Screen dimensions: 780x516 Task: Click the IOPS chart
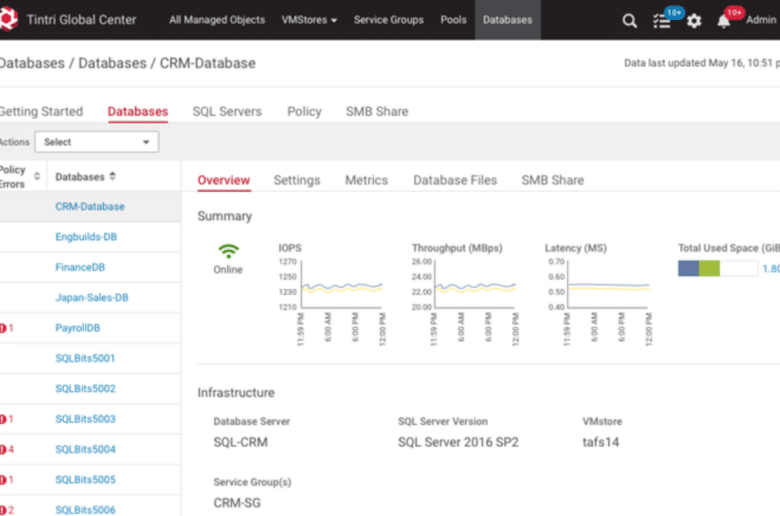coord(342,284)
